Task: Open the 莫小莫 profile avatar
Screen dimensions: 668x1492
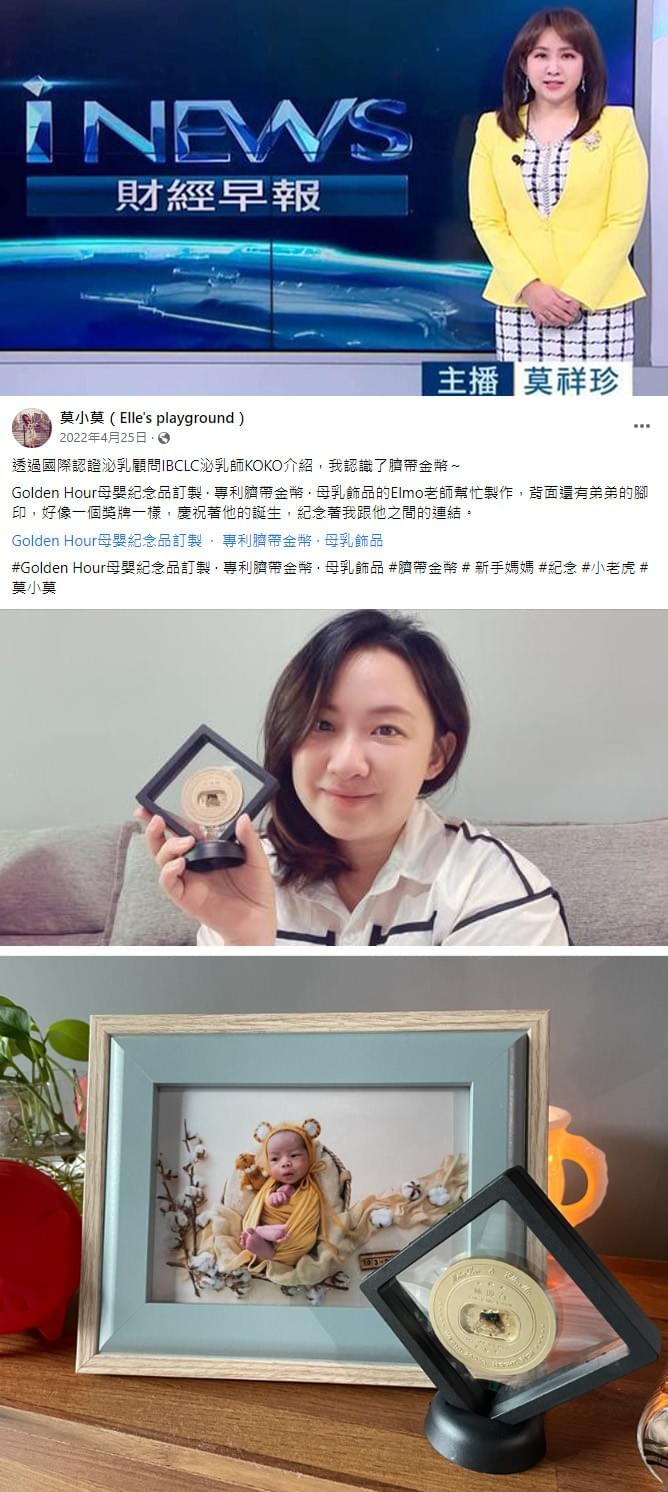Action: pyautogui.click(x=32, y=428)
